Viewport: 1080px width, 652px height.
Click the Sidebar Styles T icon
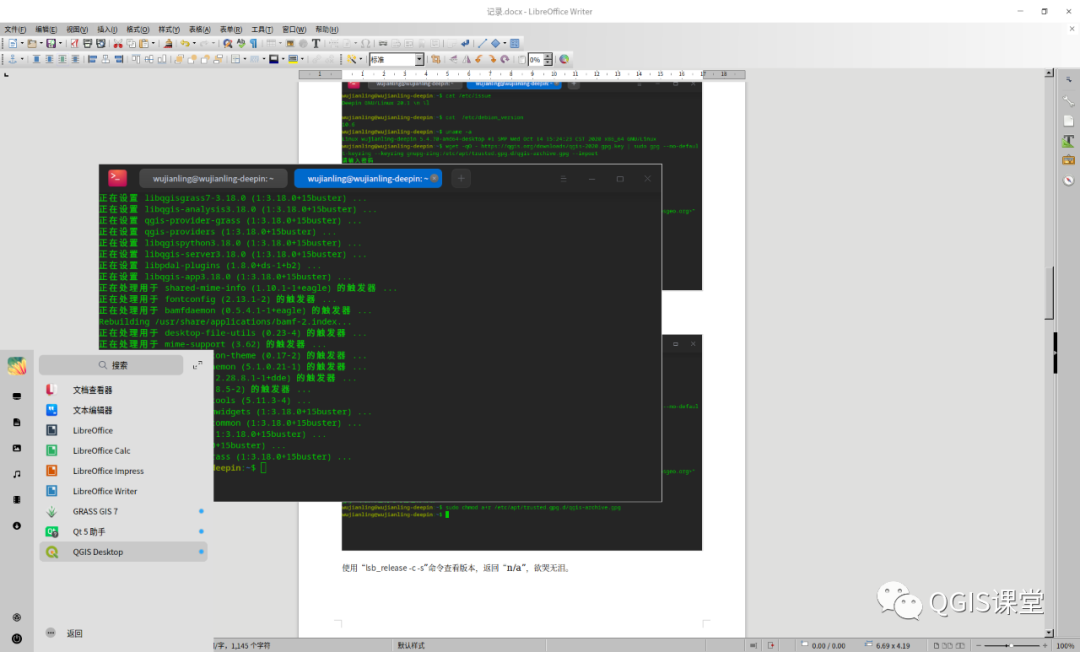pyautogui.click(x=1068, y=141)
